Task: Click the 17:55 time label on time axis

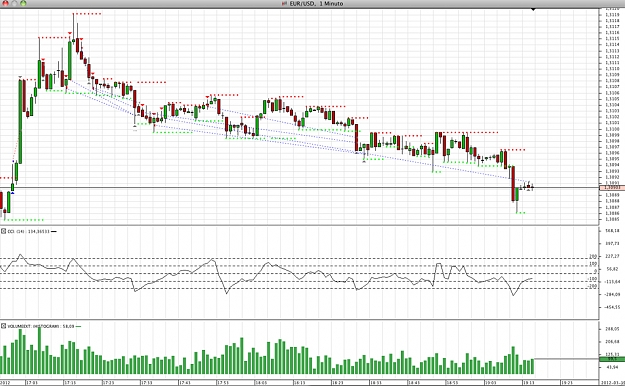Action: [x=223, y=383]
